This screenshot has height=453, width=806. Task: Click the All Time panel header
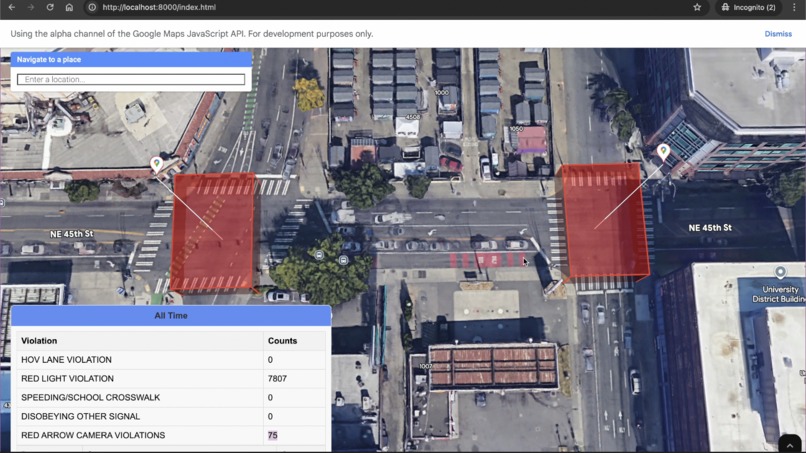(x=171, y=316)
